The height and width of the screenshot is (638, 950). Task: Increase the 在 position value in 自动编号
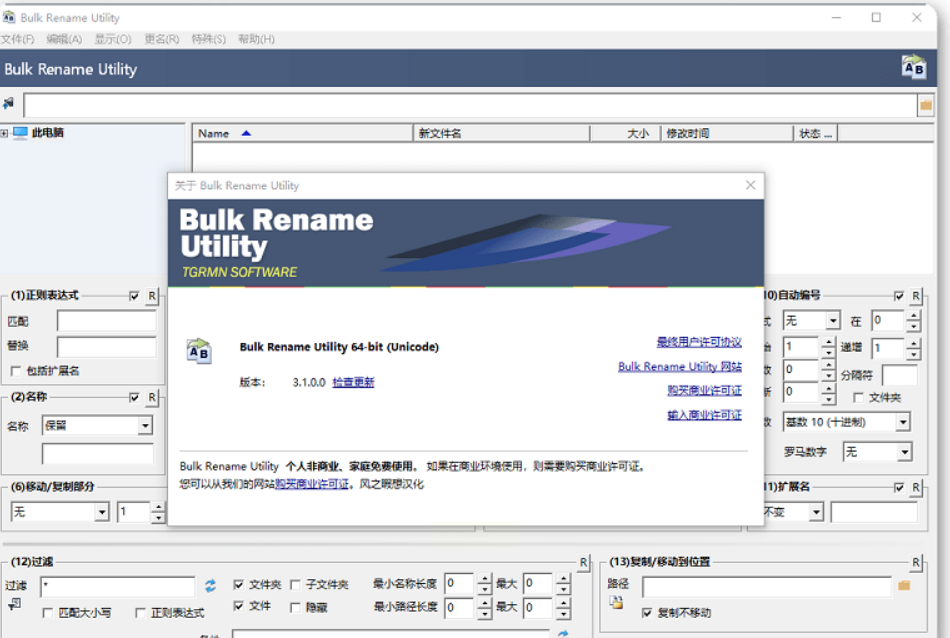tap(914, 316)
